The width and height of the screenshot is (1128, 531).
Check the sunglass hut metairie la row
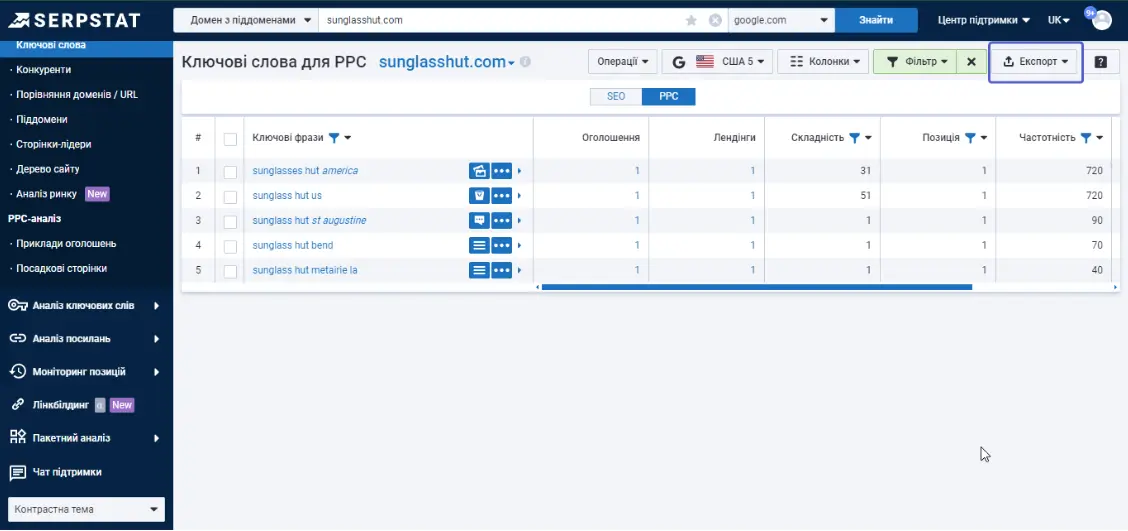230,271
